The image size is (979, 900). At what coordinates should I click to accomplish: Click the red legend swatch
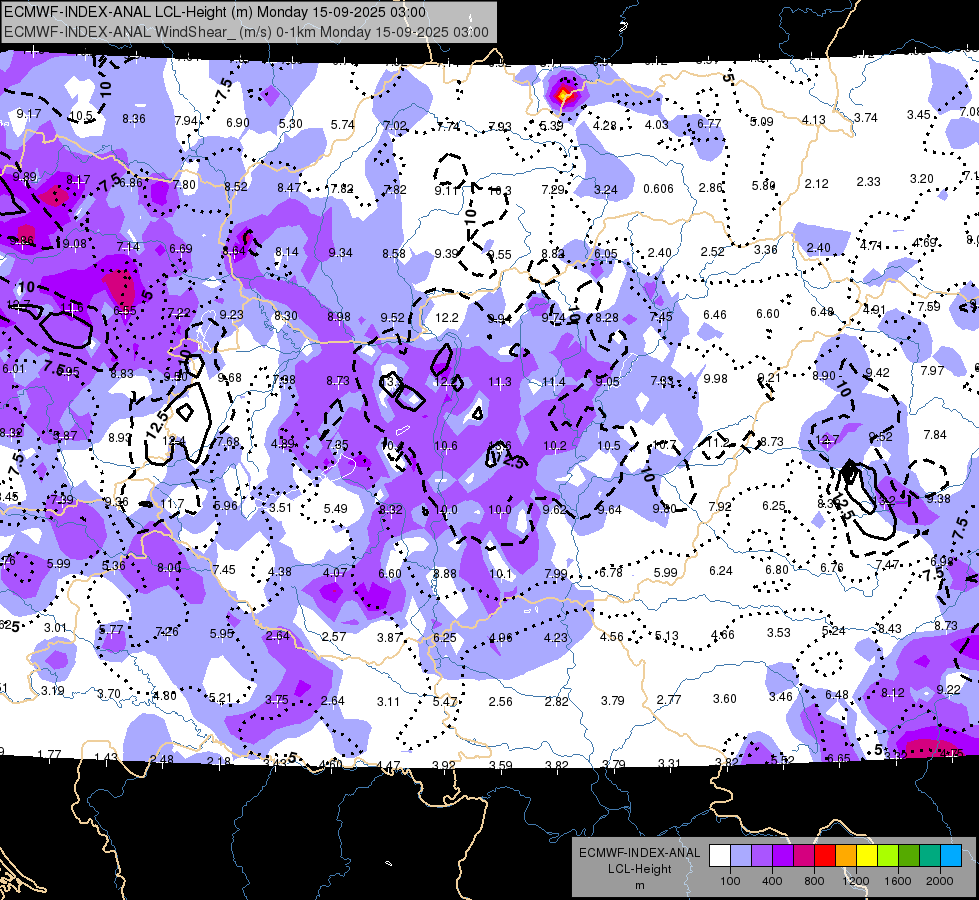[x=825, y=856]
